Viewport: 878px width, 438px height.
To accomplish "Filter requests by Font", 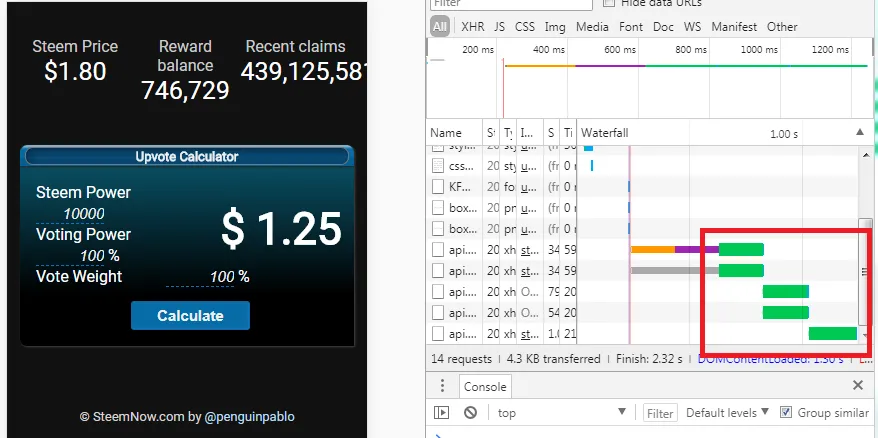I will [x=631, y=26].
